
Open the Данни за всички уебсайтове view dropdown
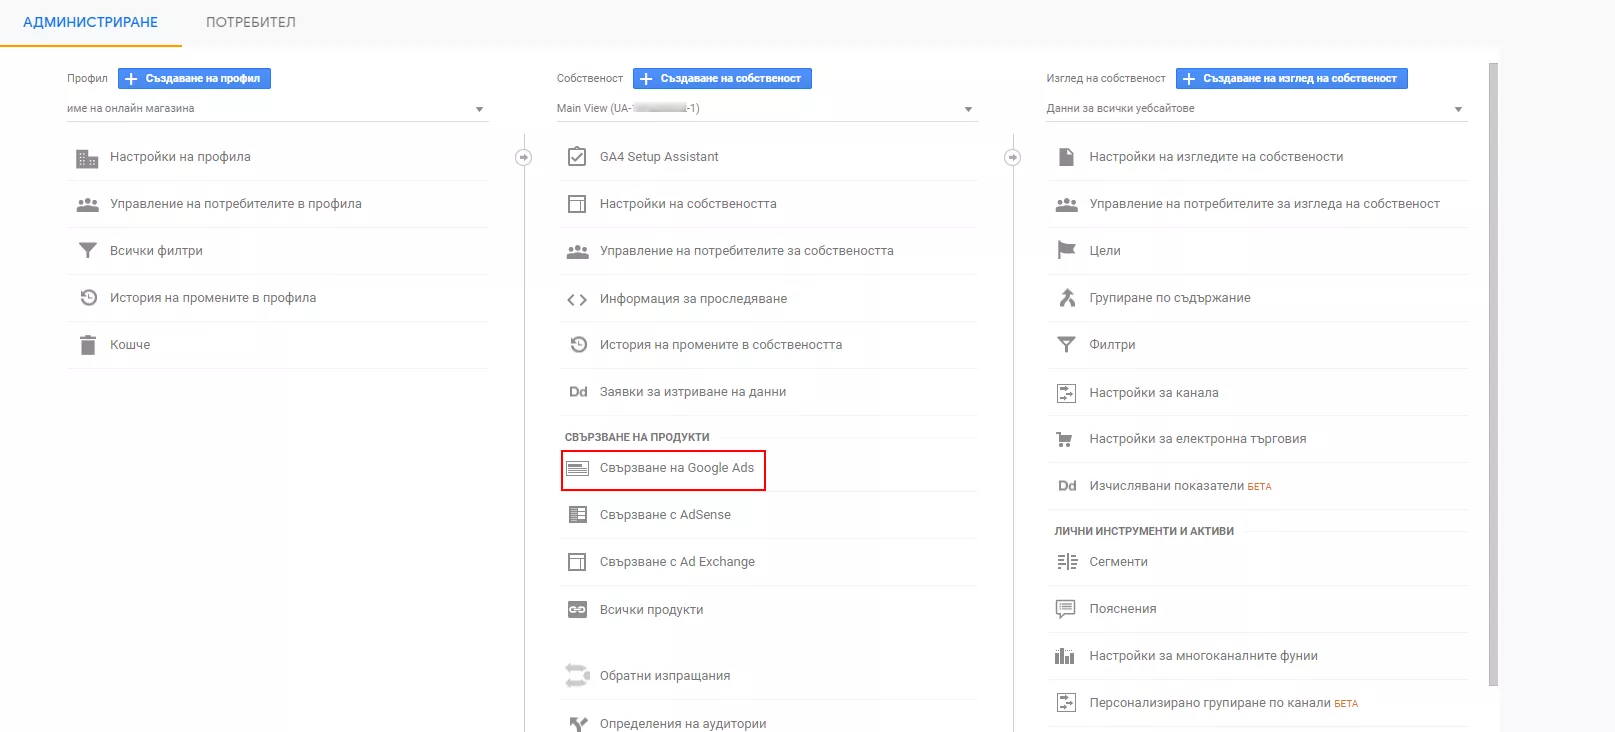pyautogui.click(x=1257, y=109)
